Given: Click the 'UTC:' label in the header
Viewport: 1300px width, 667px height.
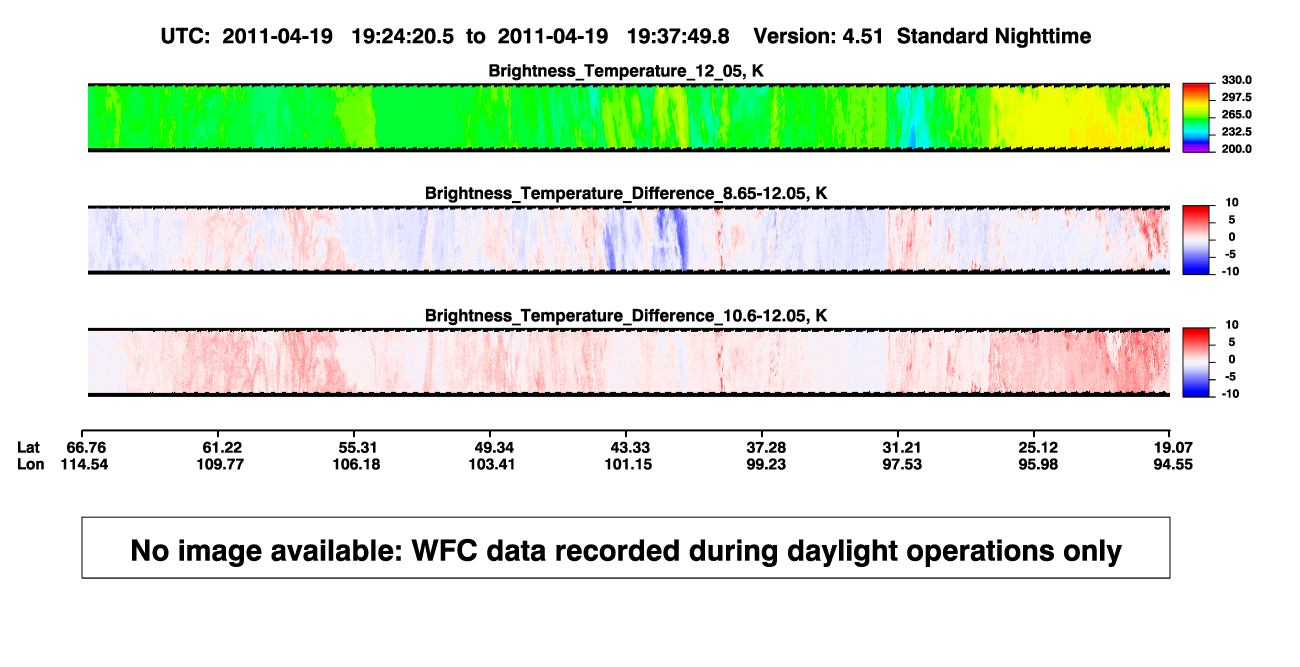Looking at the screenshot, I should click(184, 37).
